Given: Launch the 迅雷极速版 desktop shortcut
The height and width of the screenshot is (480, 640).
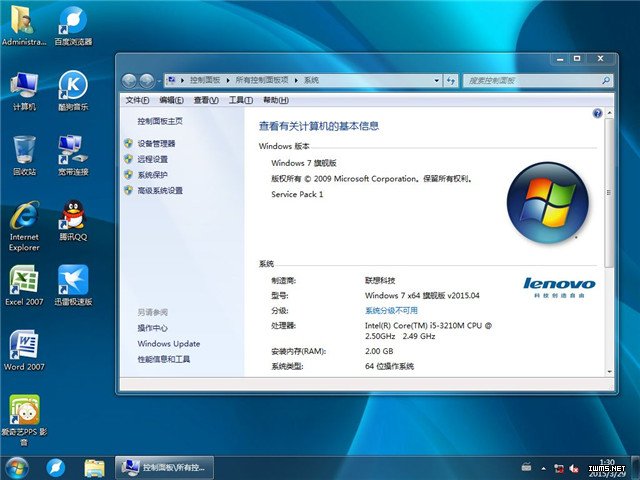Looking at the screenshot, I should coord(73,285).
